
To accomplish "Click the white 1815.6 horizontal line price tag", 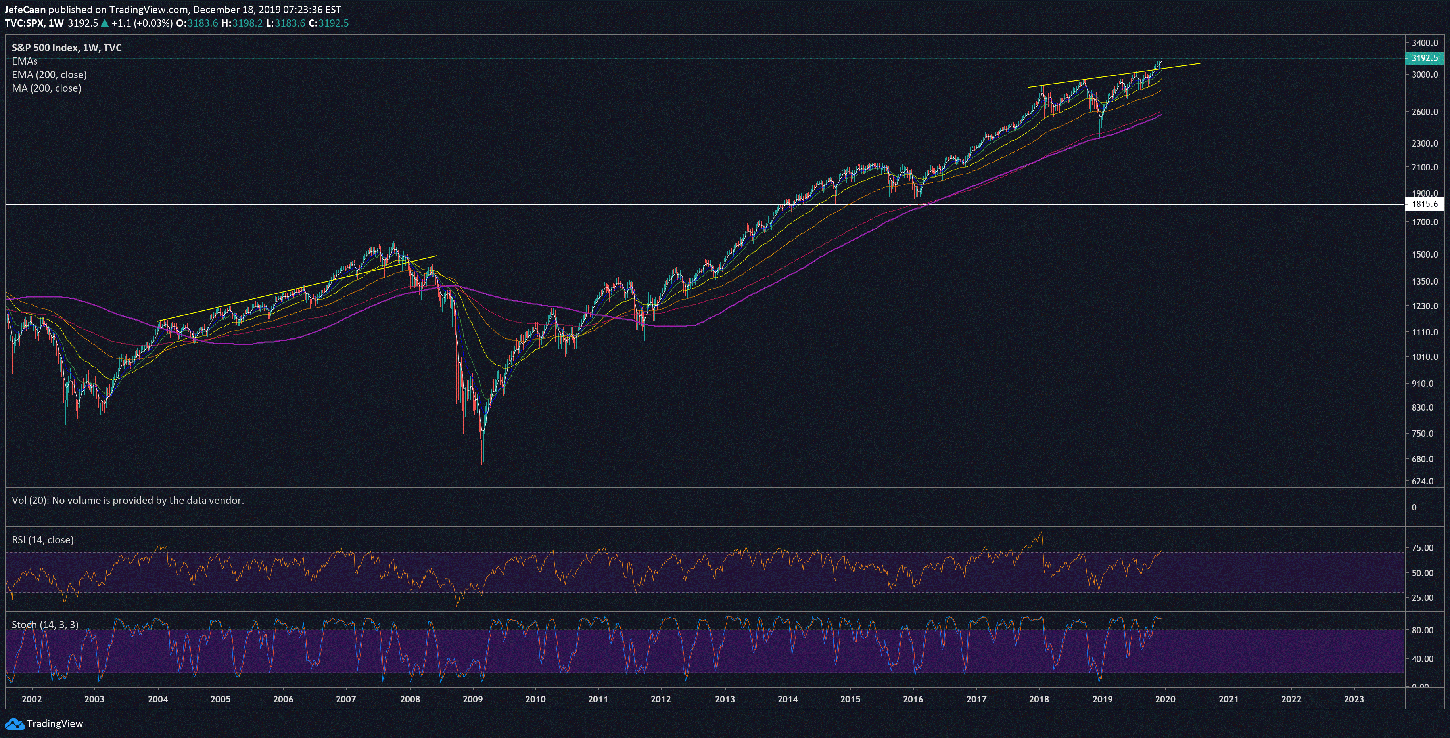I will 1423,204.
